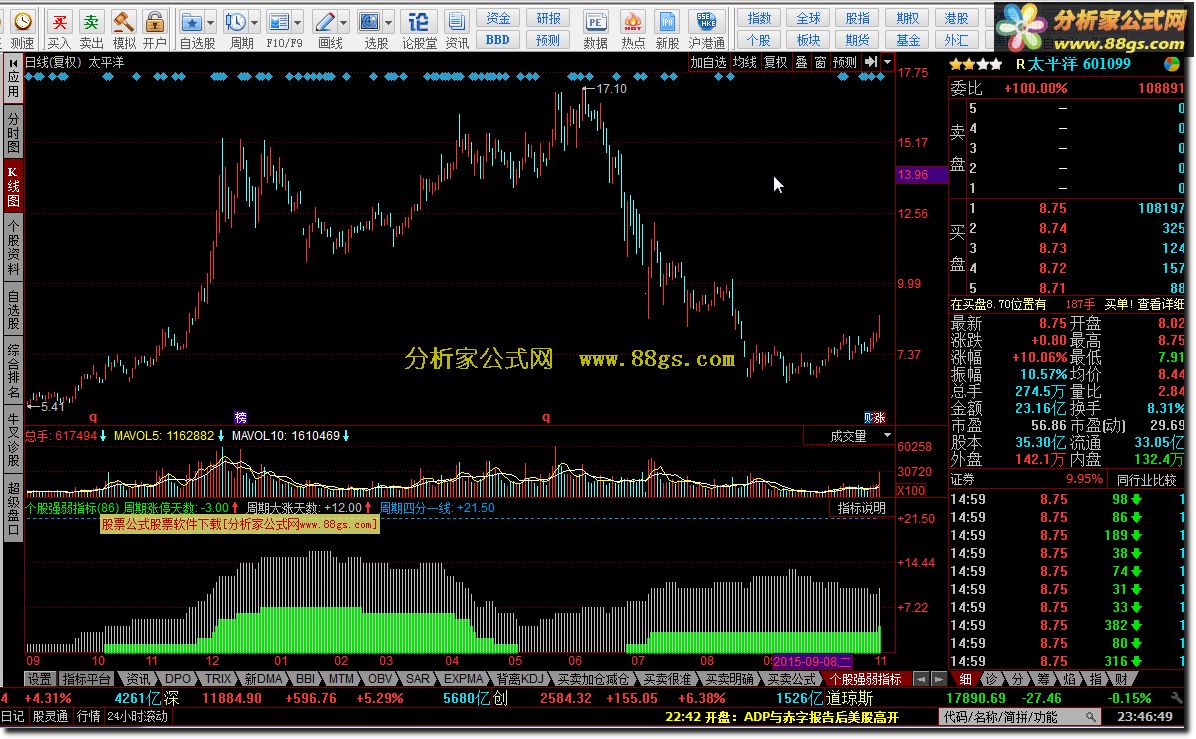Switch to the MACD-row DPO indicator tab
Viewport: 1196px width, 739px height.
178,678
